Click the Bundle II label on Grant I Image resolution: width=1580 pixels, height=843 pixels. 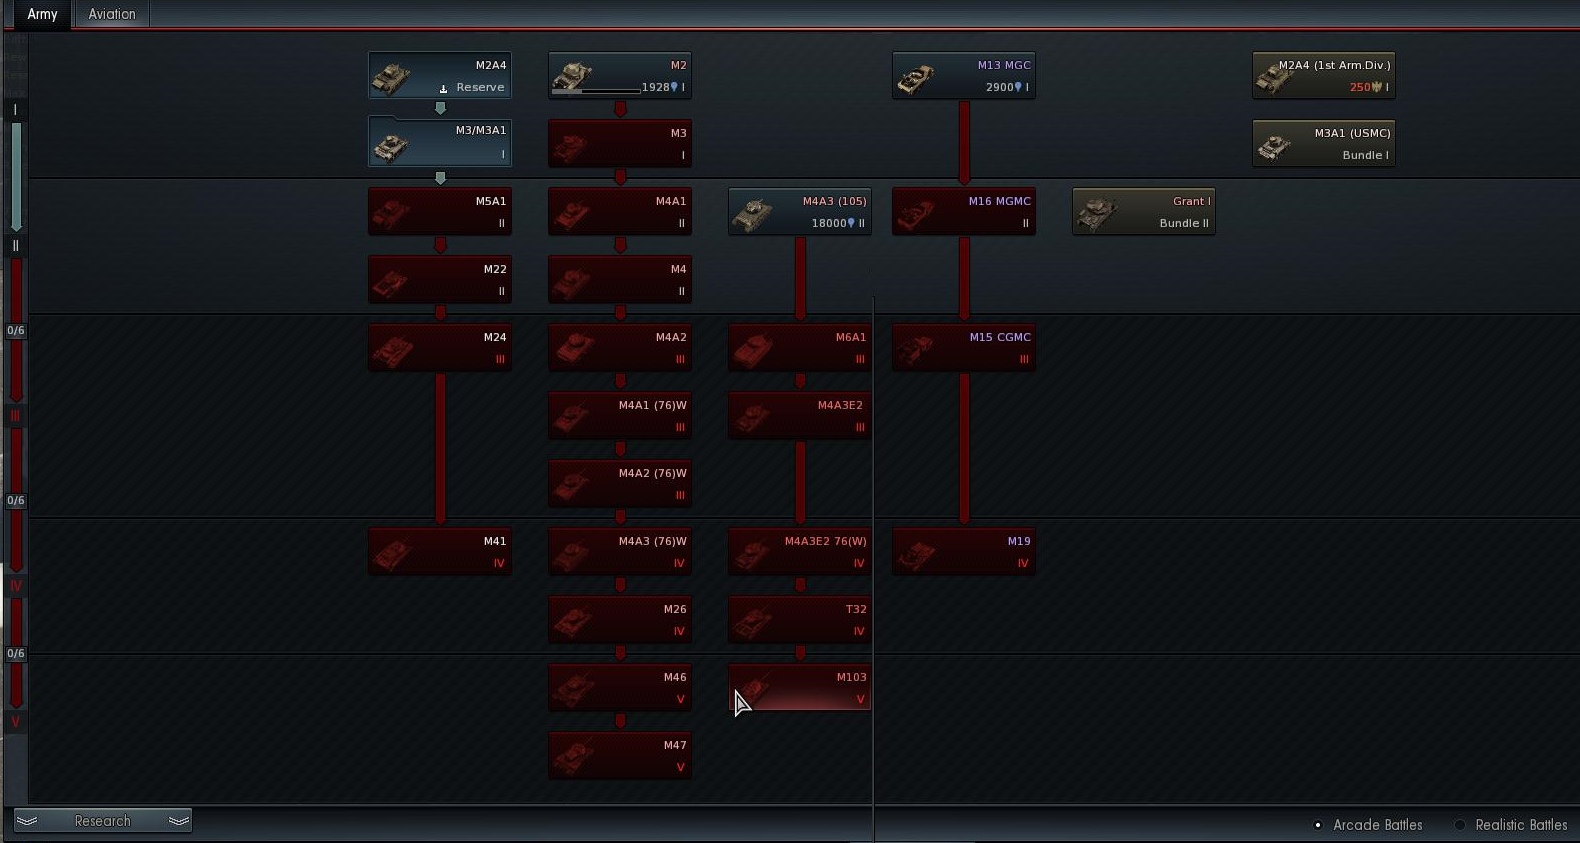click(1184, 223)
